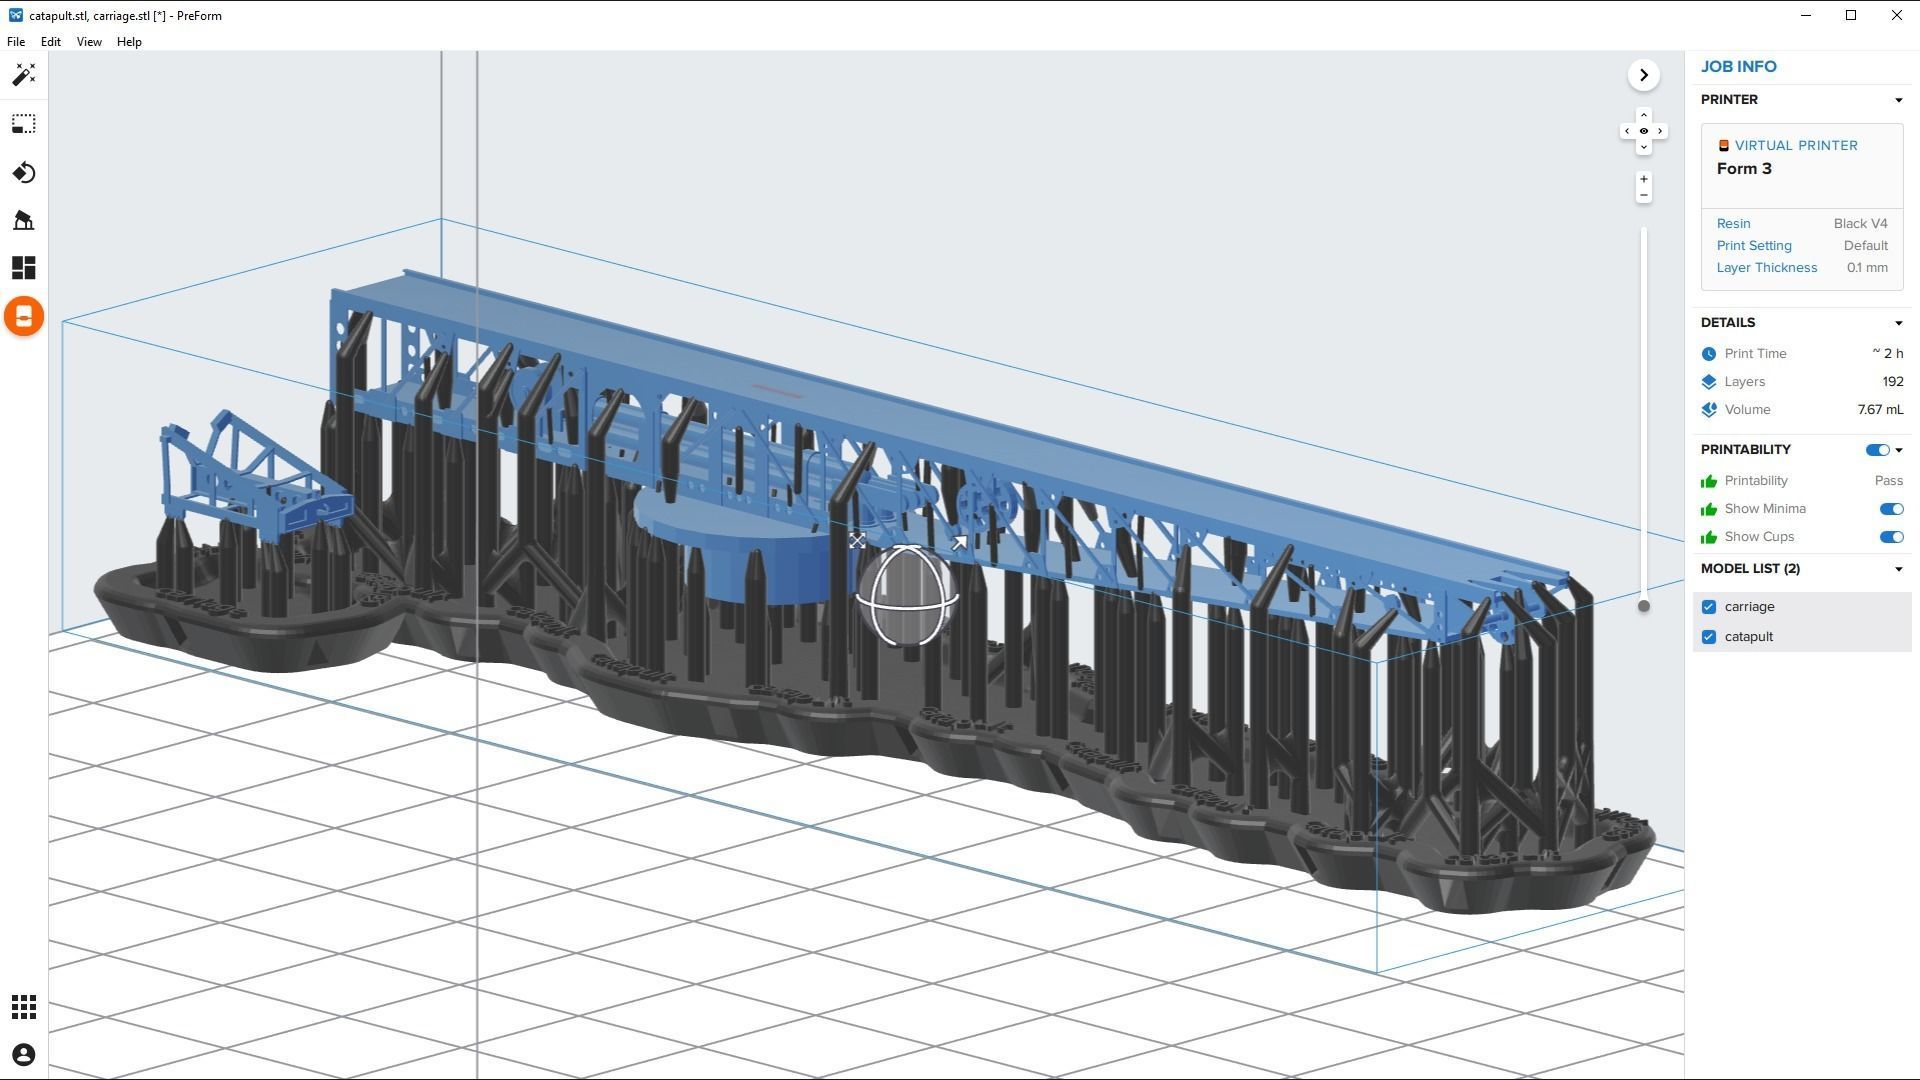Select the Size tool in left toolbar
The height and width of the screenshot is (1080, 1920).
coord(24,124)
